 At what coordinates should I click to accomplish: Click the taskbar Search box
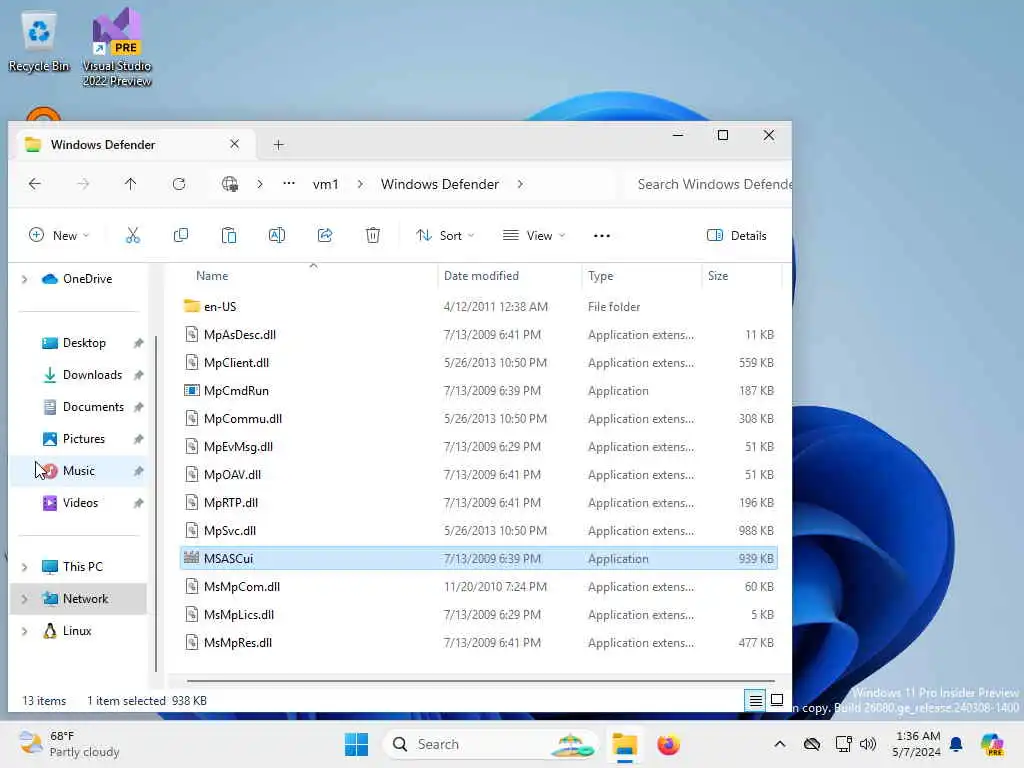click(490, 744)
